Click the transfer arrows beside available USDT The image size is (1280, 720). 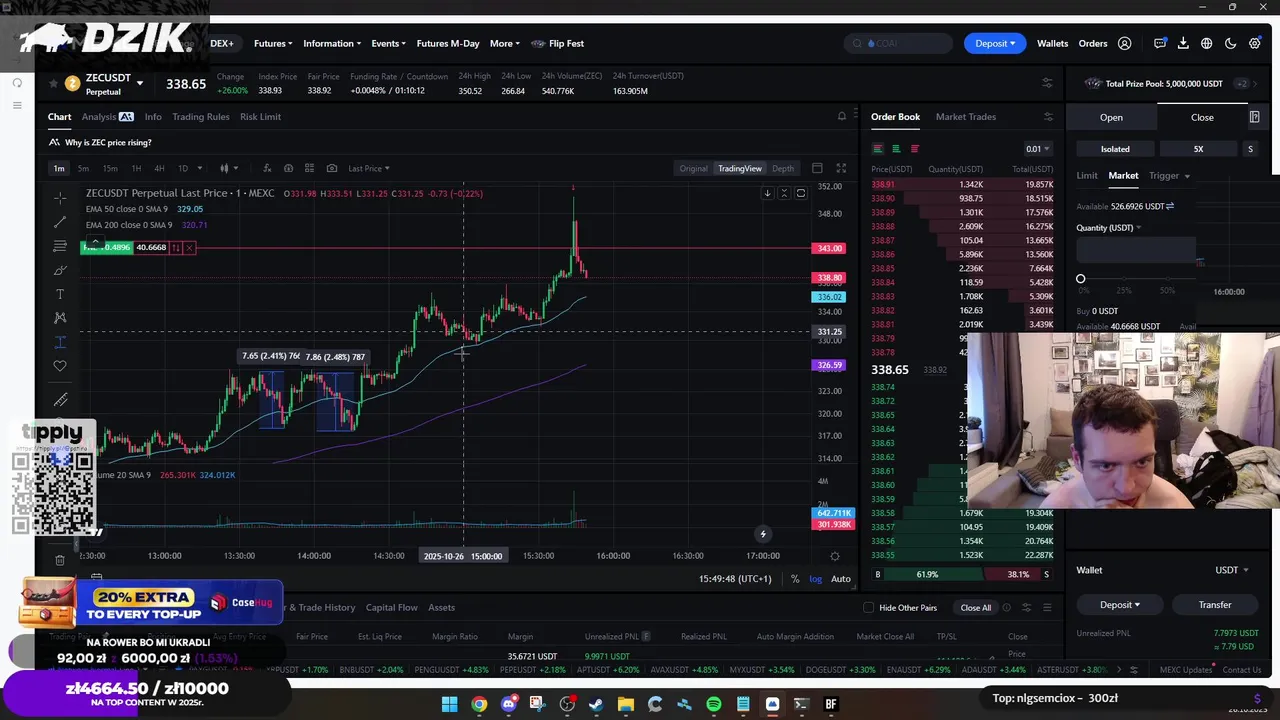coord(1170,206)
